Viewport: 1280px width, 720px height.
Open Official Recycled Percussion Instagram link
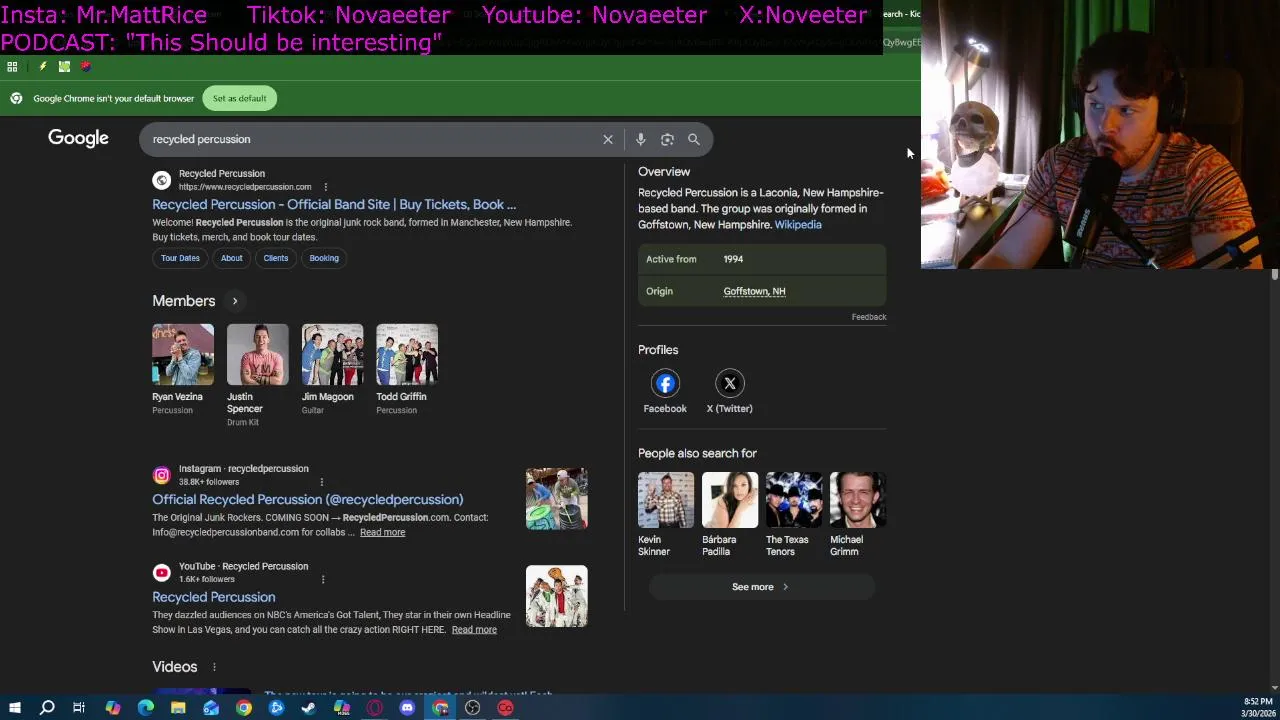coord(307,499)
